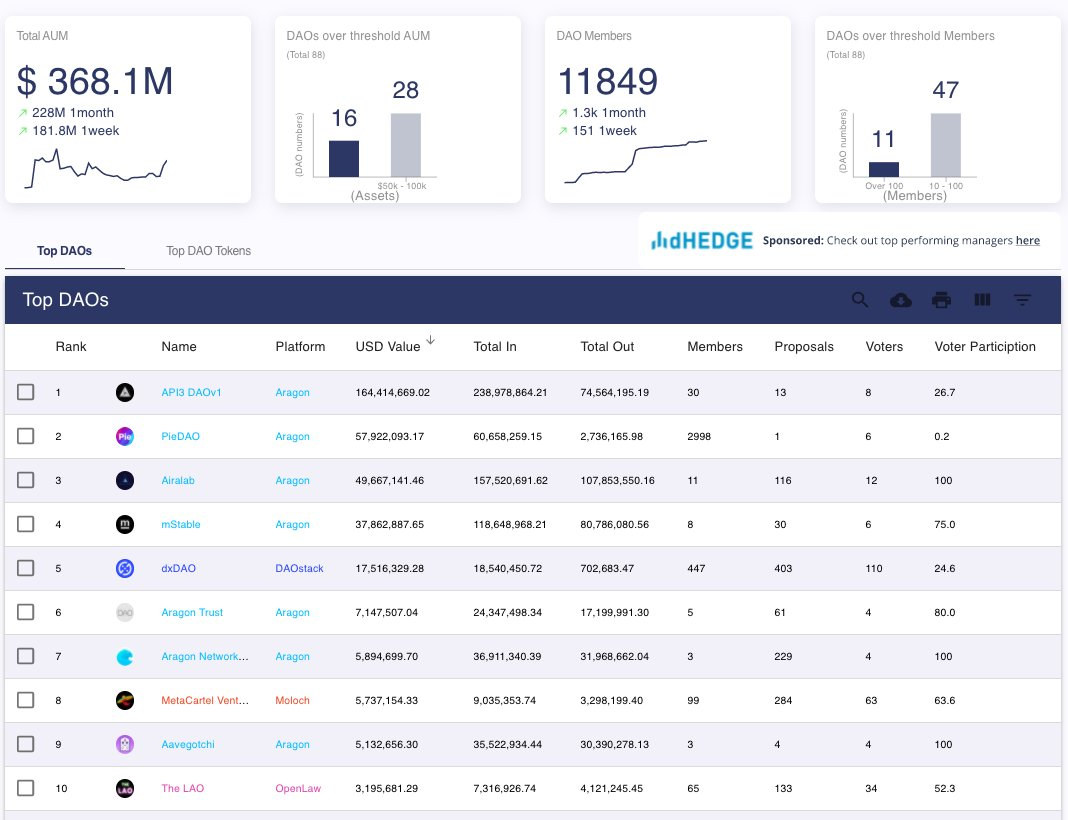The width and height of the screenshot is (1068, 820).
Task: Click PieDAO's 2998 members cell
Action: tap(699, 437)
